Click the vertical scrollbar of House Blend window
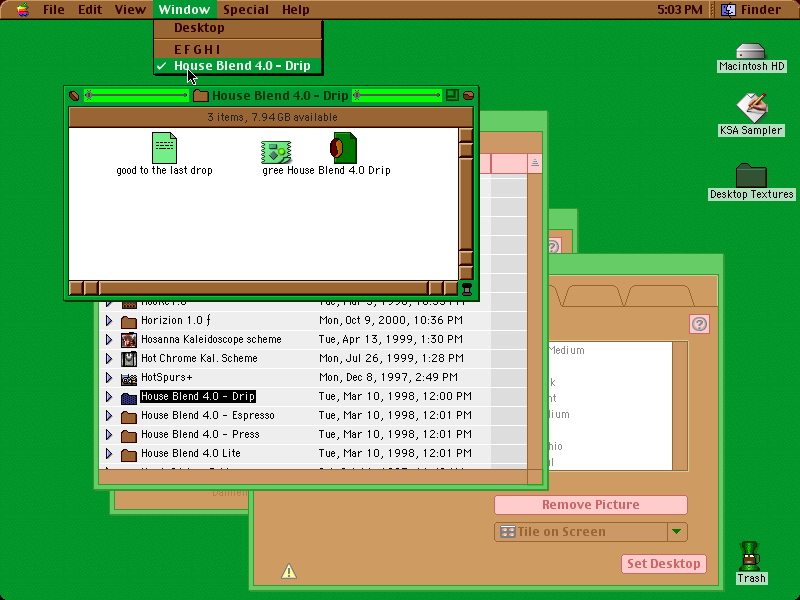The width and height of the screenshot is (800, 600). click(466, 205)
